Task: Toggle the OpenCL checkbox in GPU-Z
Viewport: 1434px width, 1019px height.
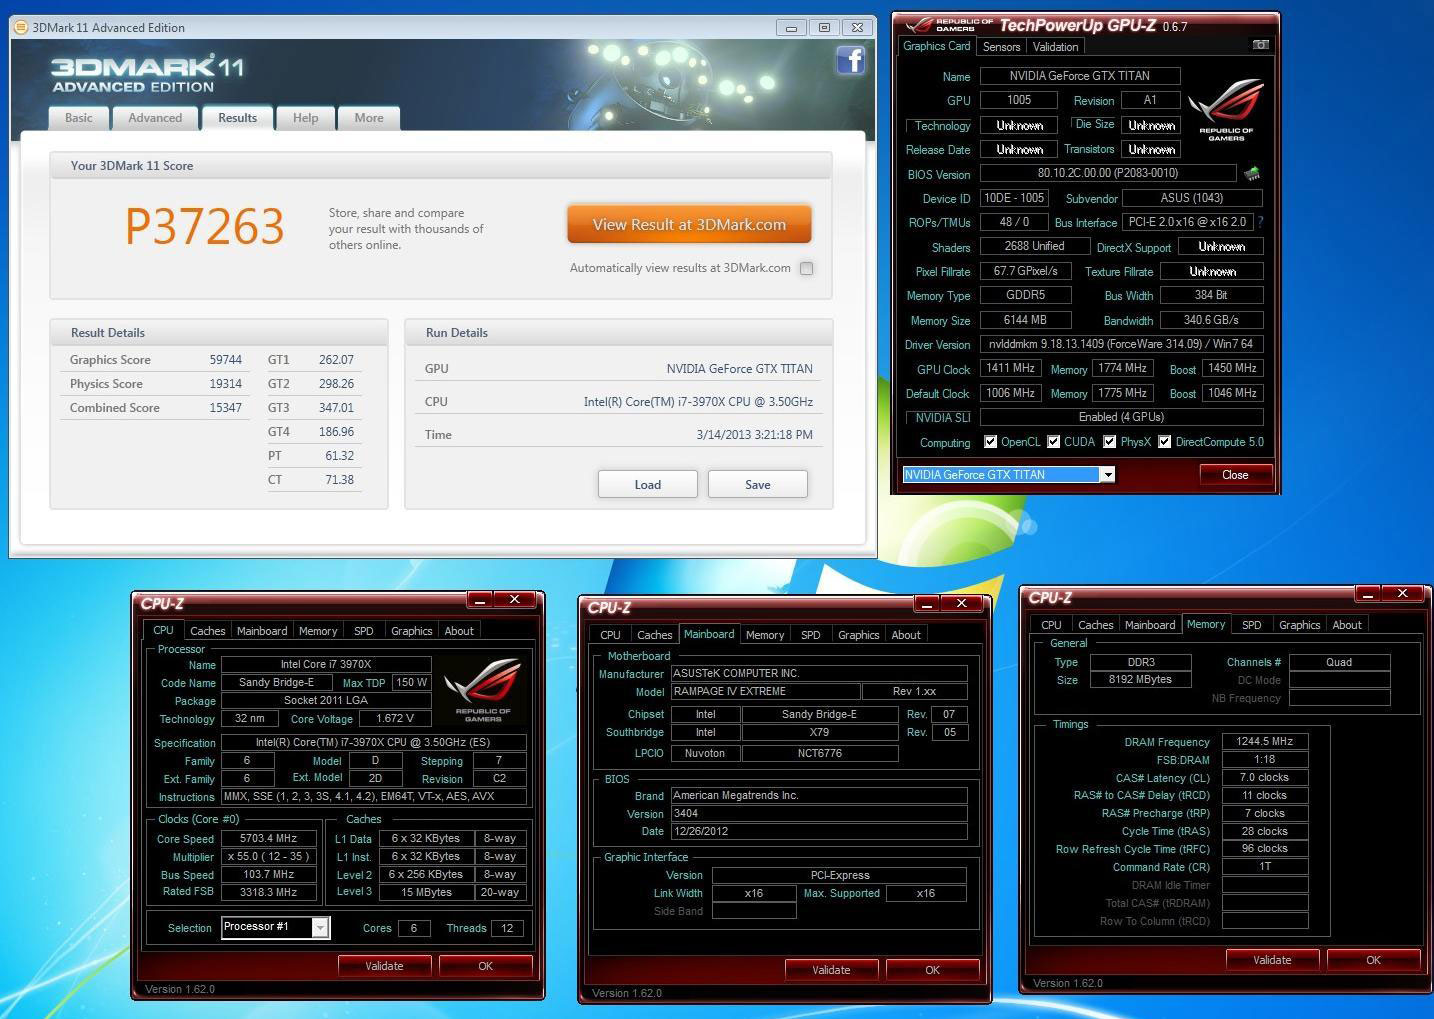Action: (x=990, y=442)
